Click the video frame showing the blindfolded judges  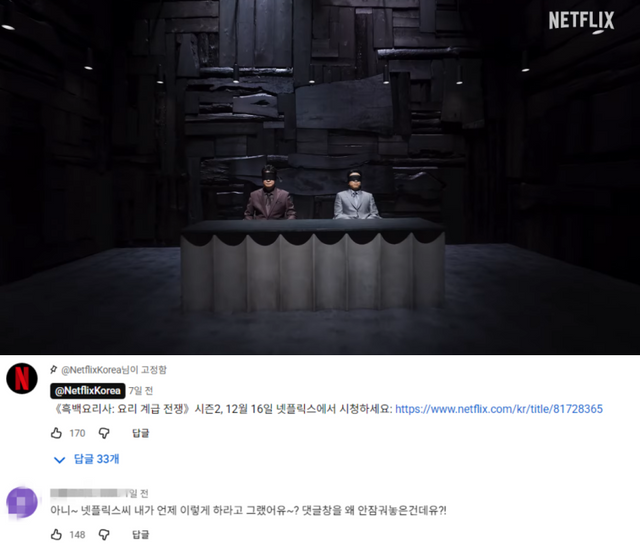(x=320, y=177)
